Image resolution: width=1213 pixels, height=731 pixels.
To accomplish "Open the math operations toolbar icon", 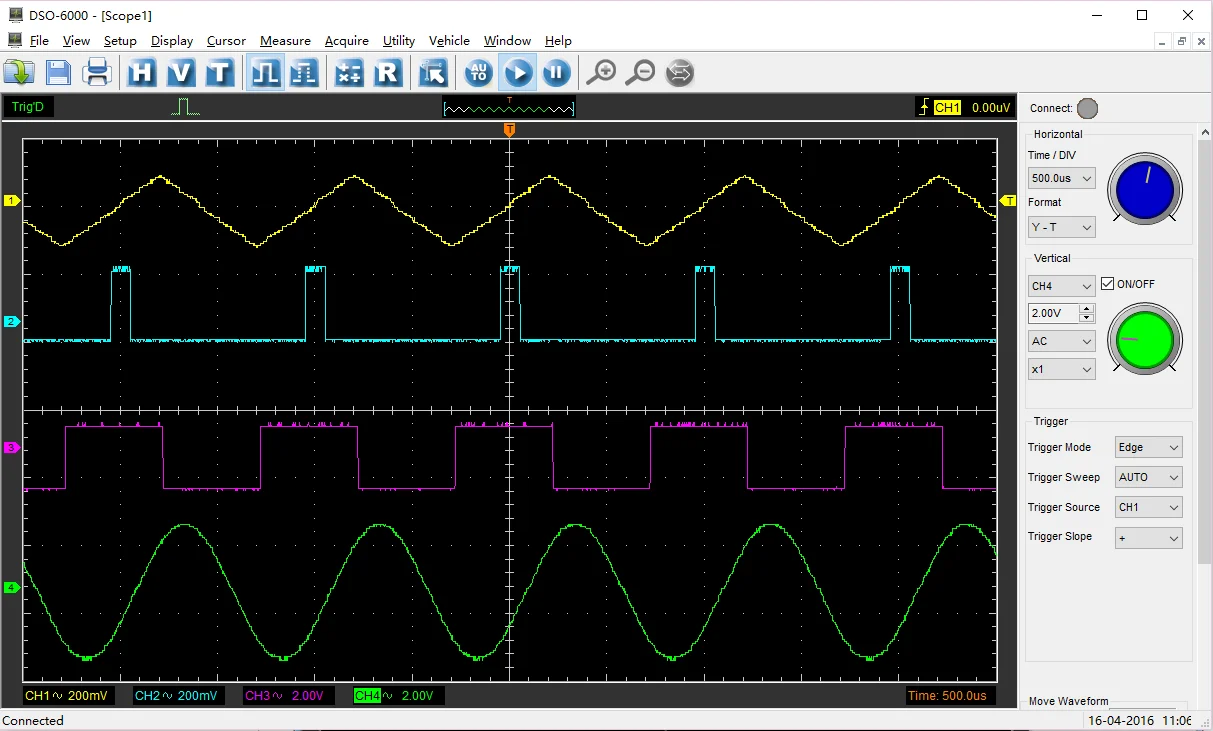I will coord(348,73).
